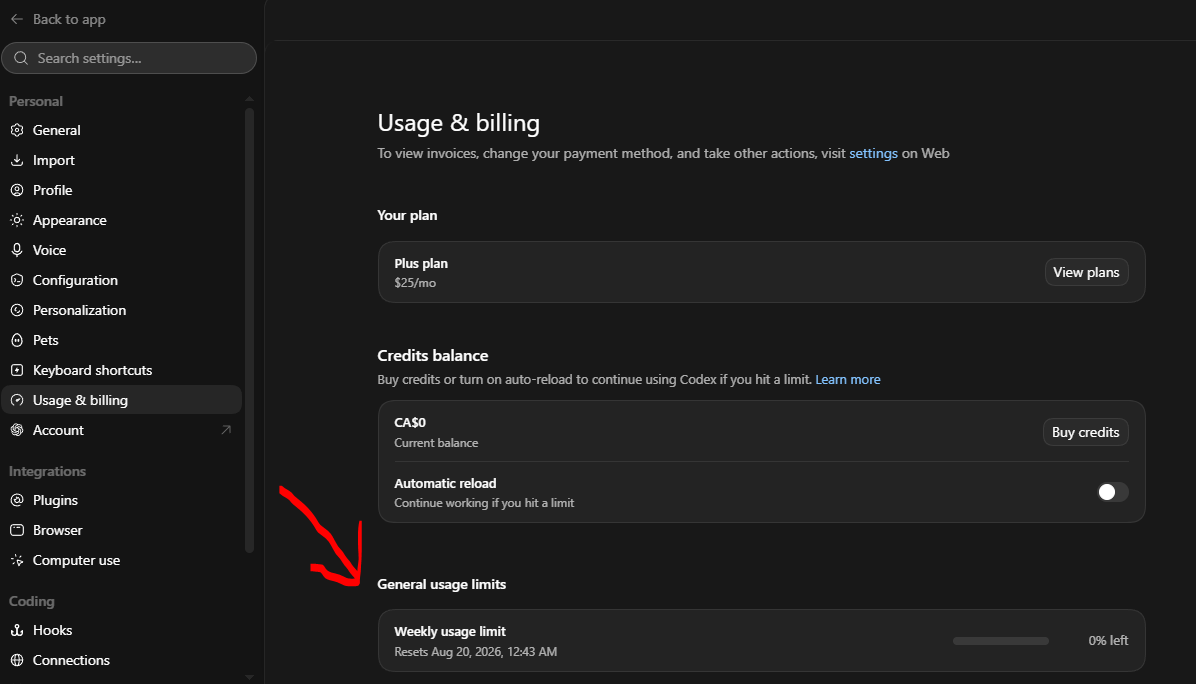
Task: Click the sidebar vertical scrollbar
Action: pyautogui.click(x=249, y=329)
